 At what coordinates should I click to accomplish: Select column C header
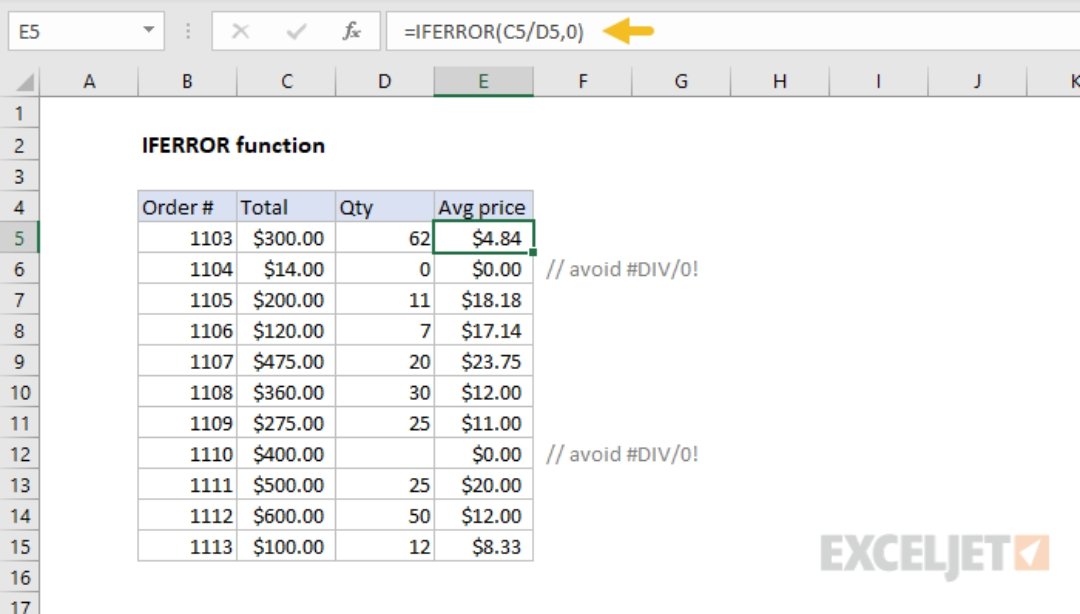pos(286,82)
